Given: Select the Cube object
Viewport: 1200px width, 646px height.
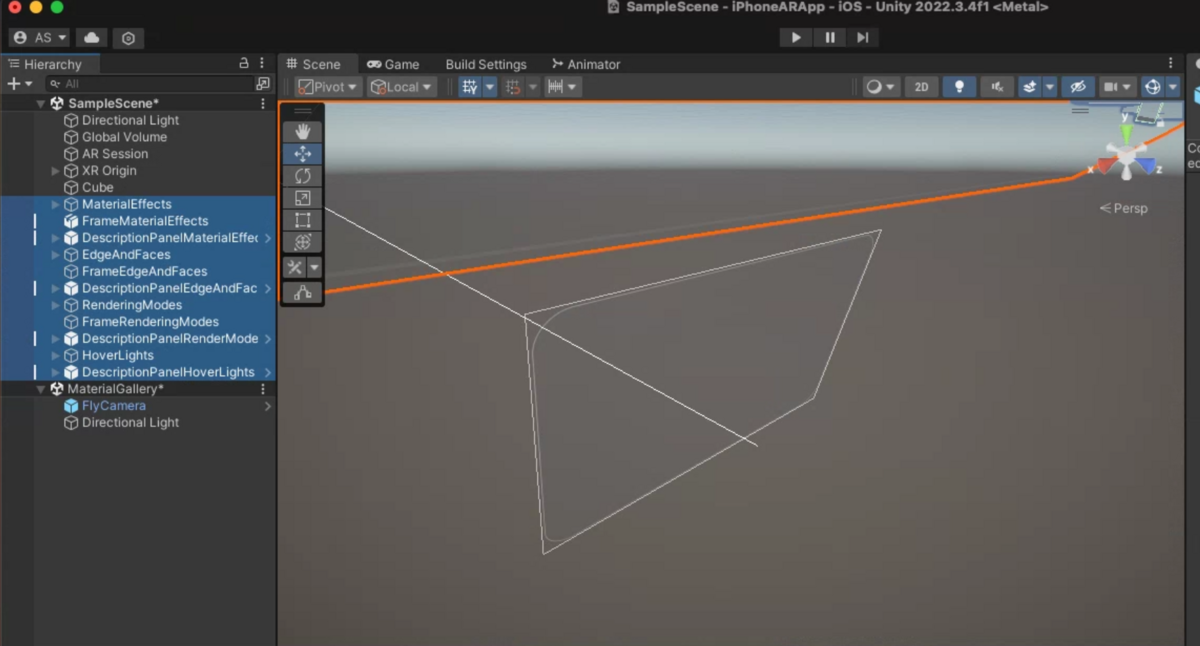Looking at the screenshot, I should point(97,187).
